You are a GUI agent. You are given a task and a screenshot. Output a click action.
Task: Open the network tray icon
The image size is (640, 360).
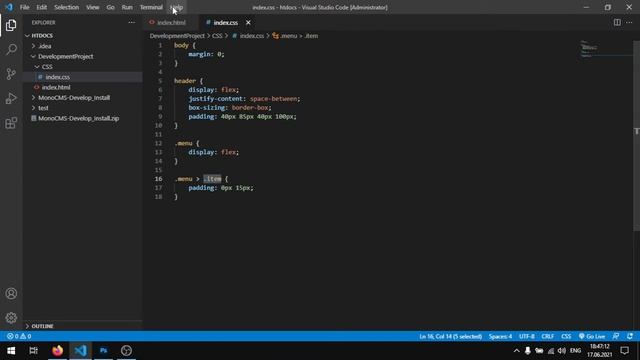click(x=551, y=351)
